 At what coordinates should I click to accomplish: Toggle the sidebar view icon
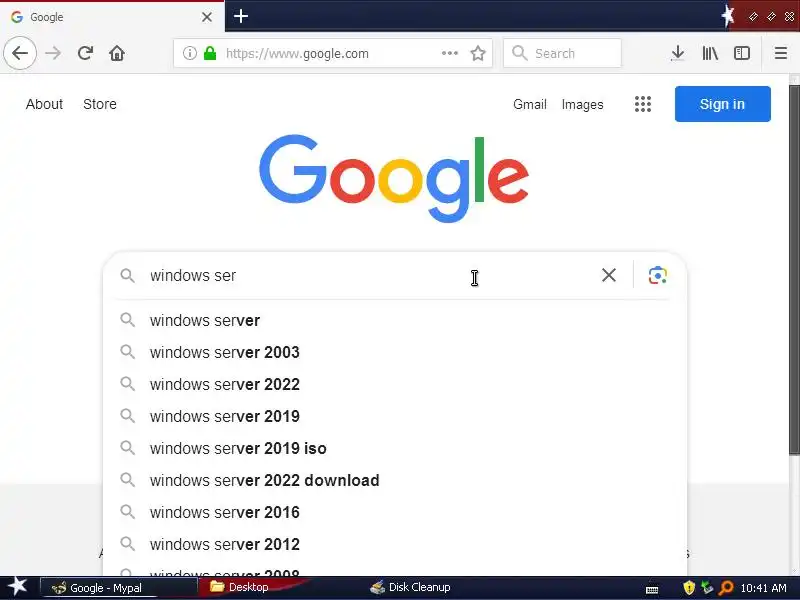(741, 53)
